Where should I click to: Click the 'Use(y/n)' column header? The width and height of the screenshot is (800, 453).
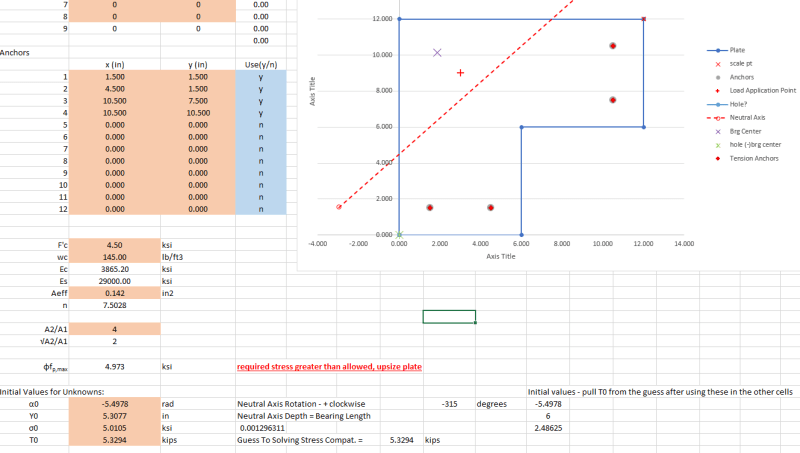coord(261,65)
